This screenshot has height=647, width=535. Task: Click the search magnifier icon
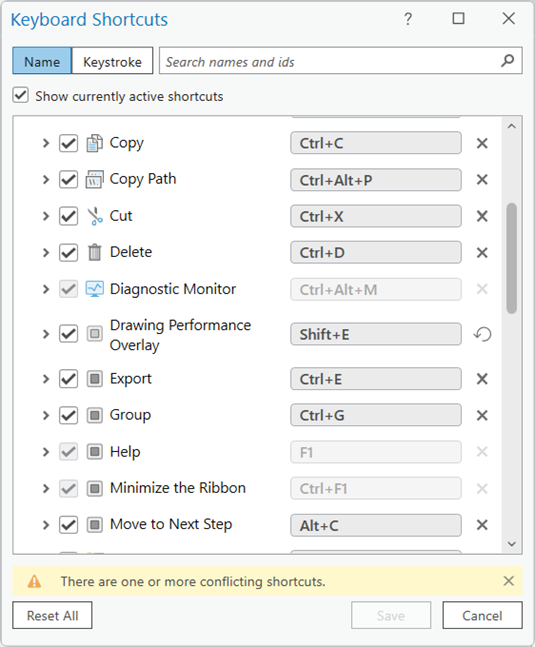[508, 61]
